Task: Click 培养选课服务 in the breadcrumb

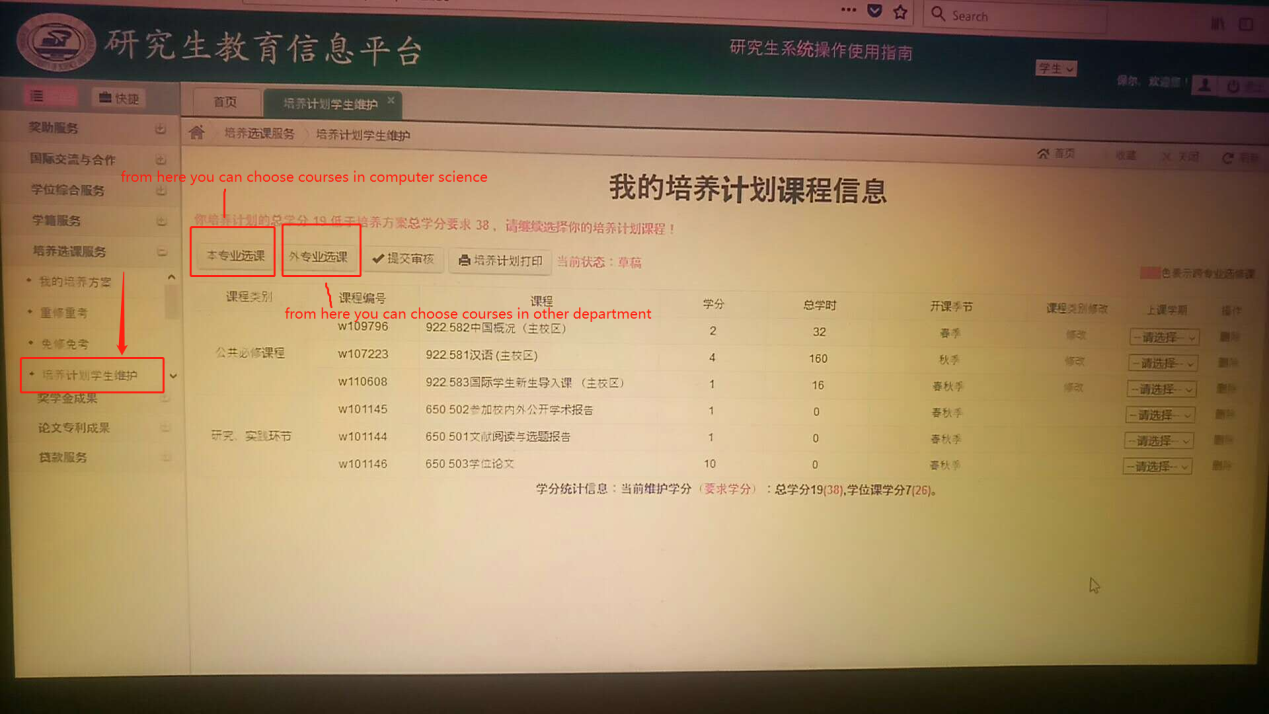Action: [x=259, y=133]
